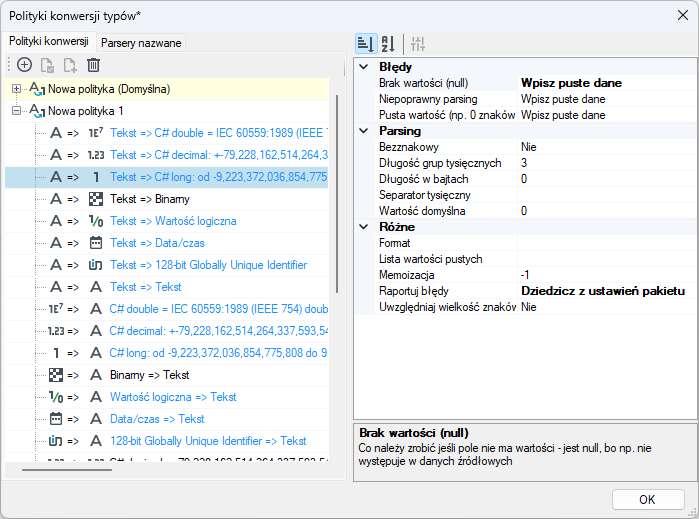The height and width of the screenshot is (519, 699).
Task: Edit the Długość grup tysięcznych value field
Action: click(x=607, y=163)
